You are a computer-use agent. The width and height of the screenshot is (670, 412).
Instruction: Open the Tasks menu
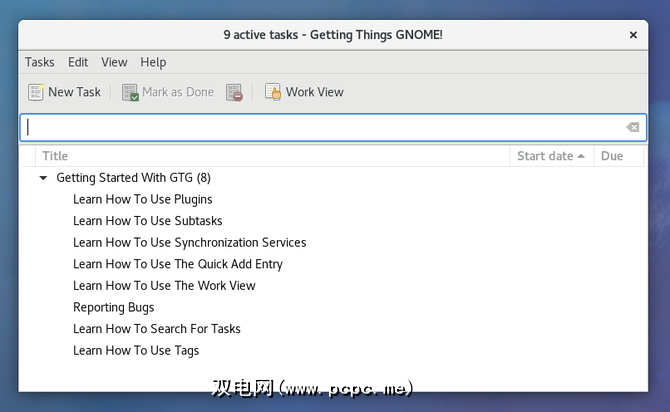click(x=40, y=62)
